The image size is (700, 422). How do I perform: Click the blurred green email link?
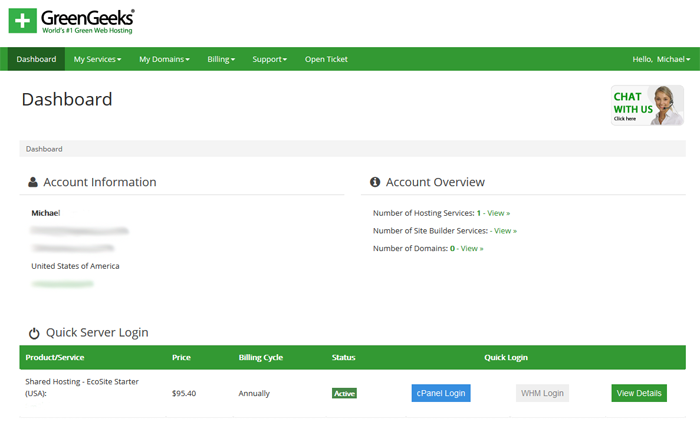point(62,284)
